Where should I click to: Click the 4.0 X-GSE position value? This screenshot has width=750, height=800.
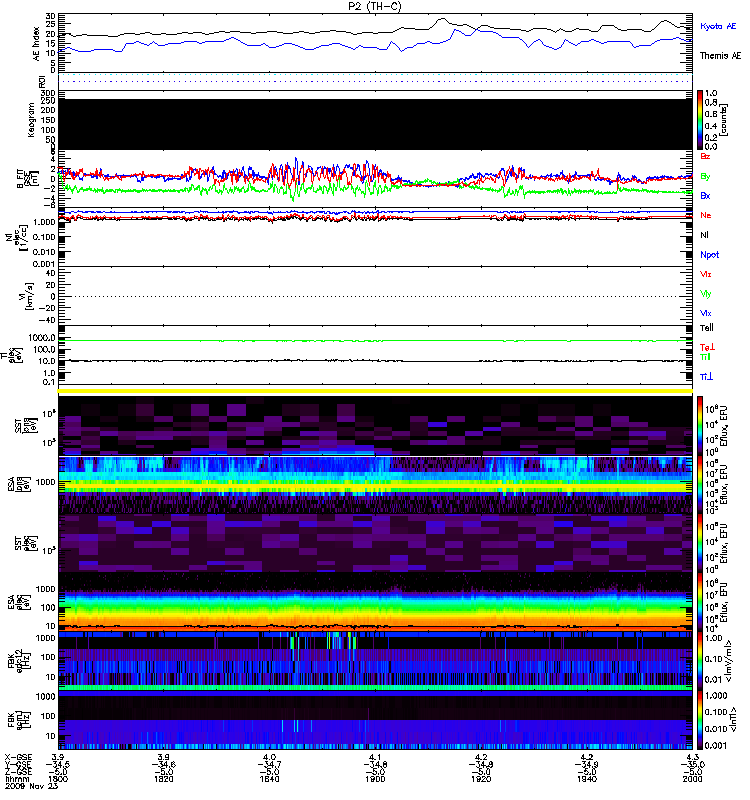(x=269, y=758)
